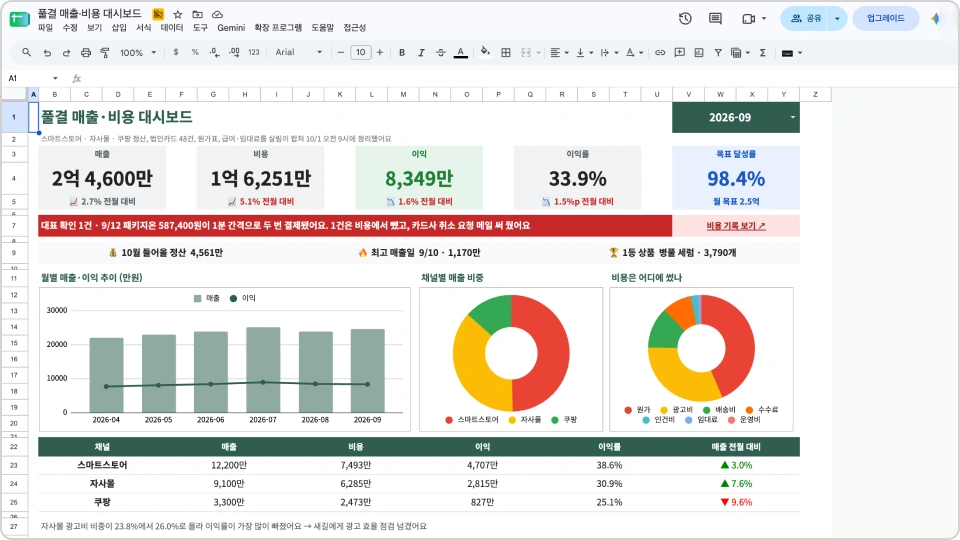Open the Arial font dropdown

coord(298,53)
